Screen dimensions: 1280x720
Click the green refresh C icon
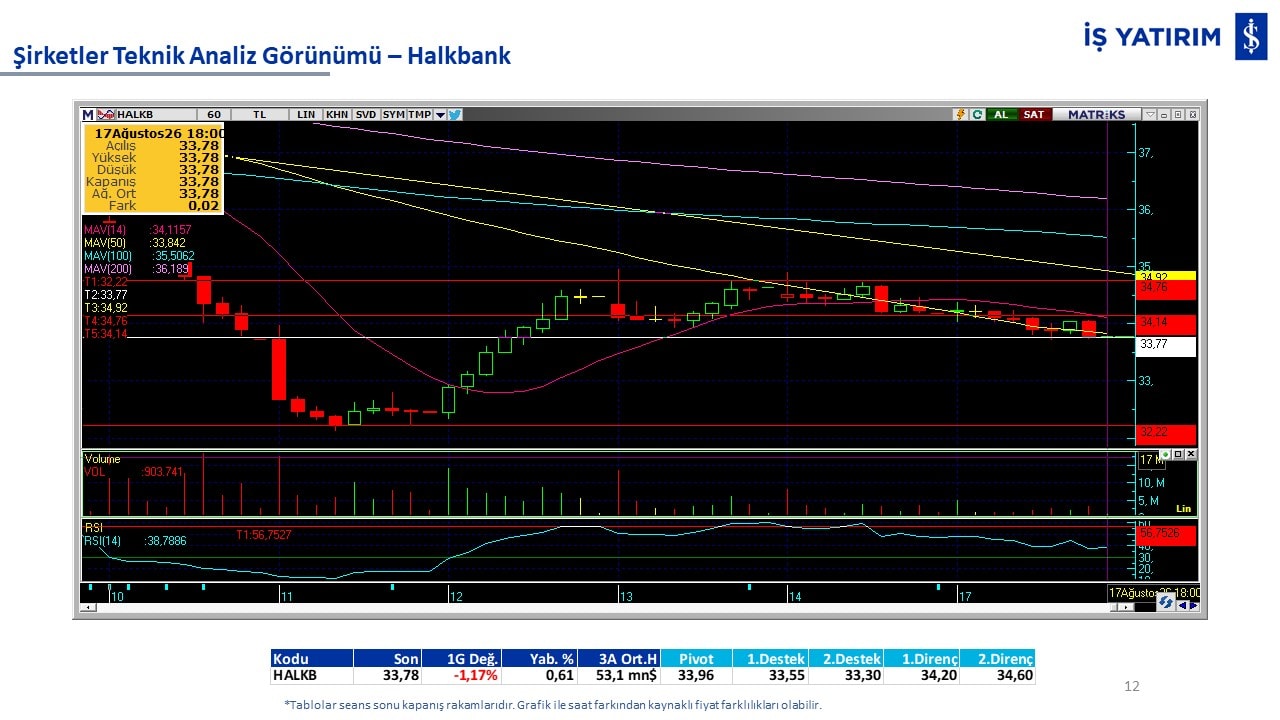(x=976, y=114)
